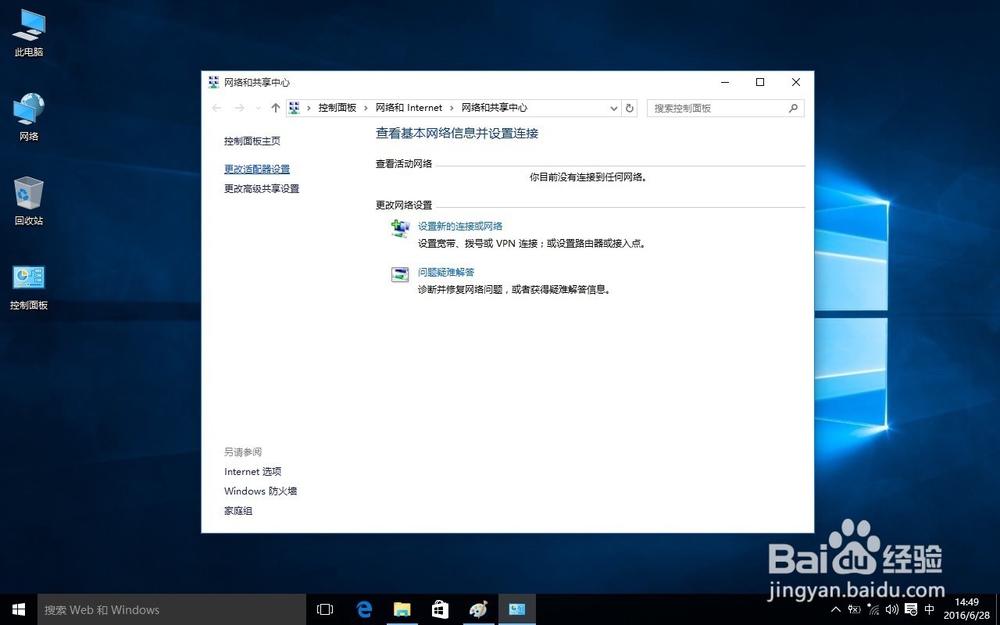Open Windows 防火墙 settings link
Image resolution: width=1000 pixels, height=625 pixels.
pyautogui.click(x=260, y=491)
